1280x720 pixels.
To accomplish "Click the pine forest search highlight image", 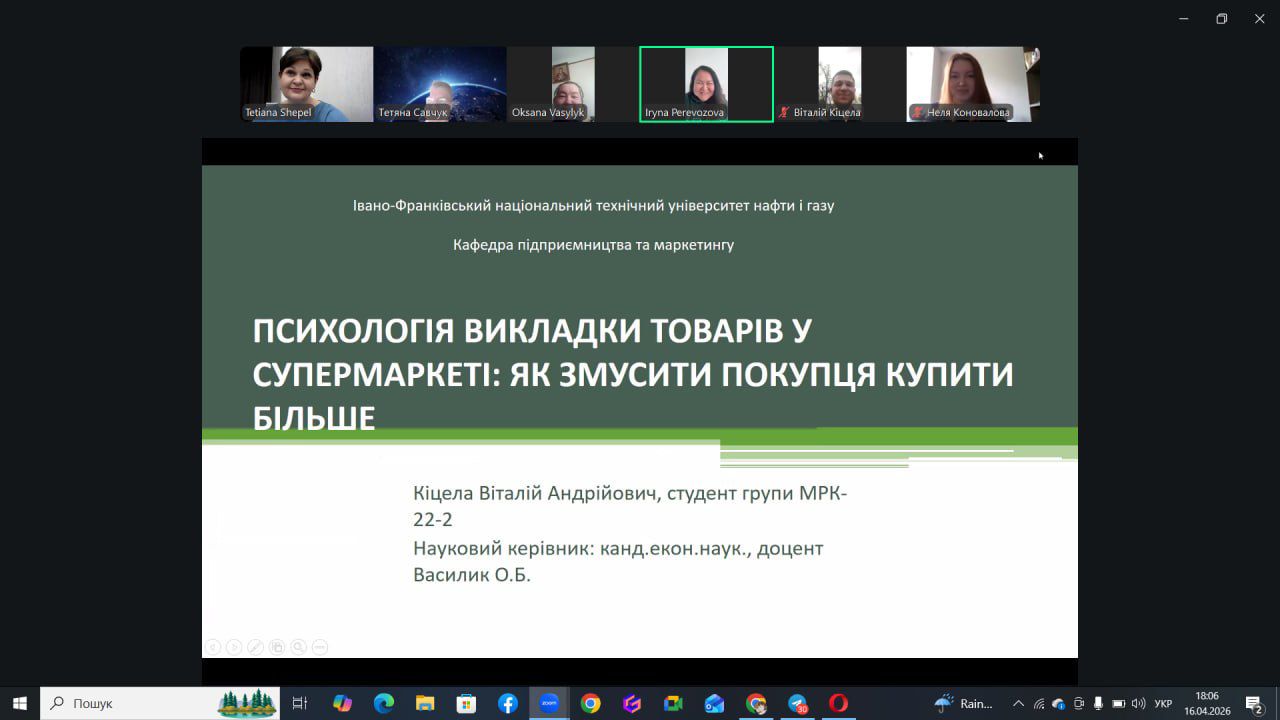I will click(247, 703).
